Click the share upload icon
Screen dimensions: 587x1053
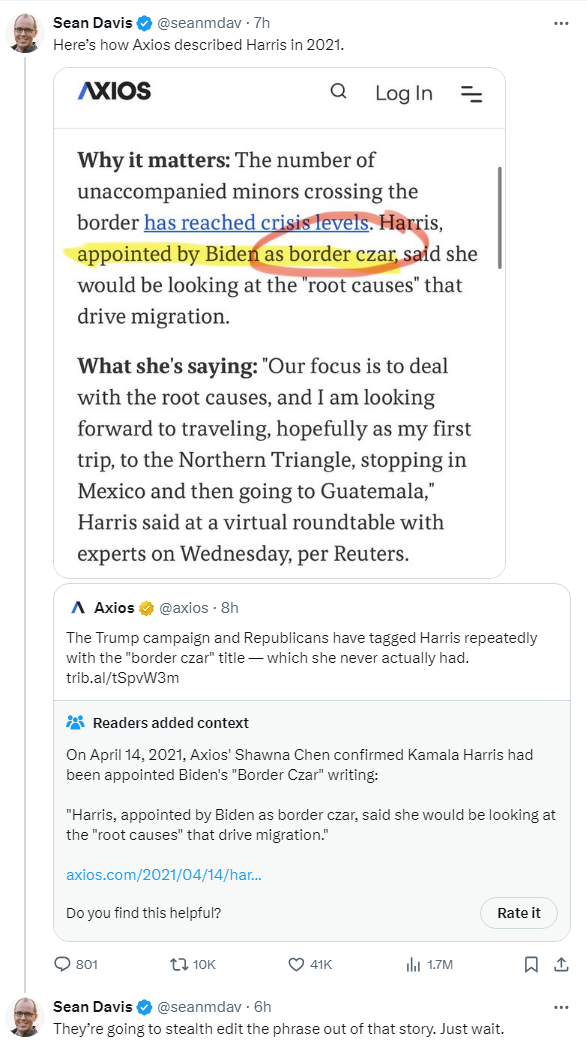[x=561, y=964]
